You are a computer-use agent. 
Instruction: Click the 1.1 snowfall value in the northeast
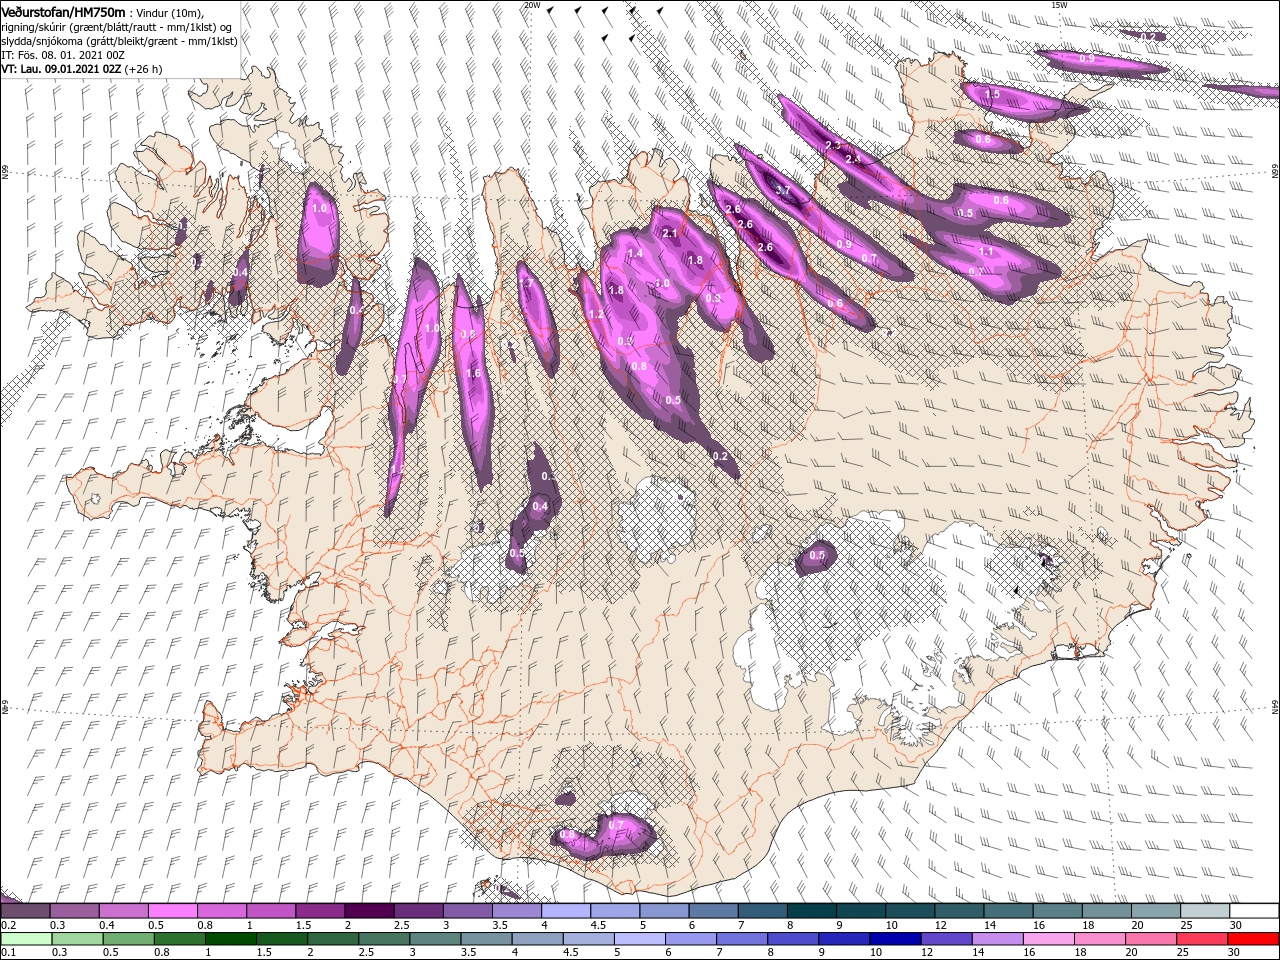[x=986, y=252]
